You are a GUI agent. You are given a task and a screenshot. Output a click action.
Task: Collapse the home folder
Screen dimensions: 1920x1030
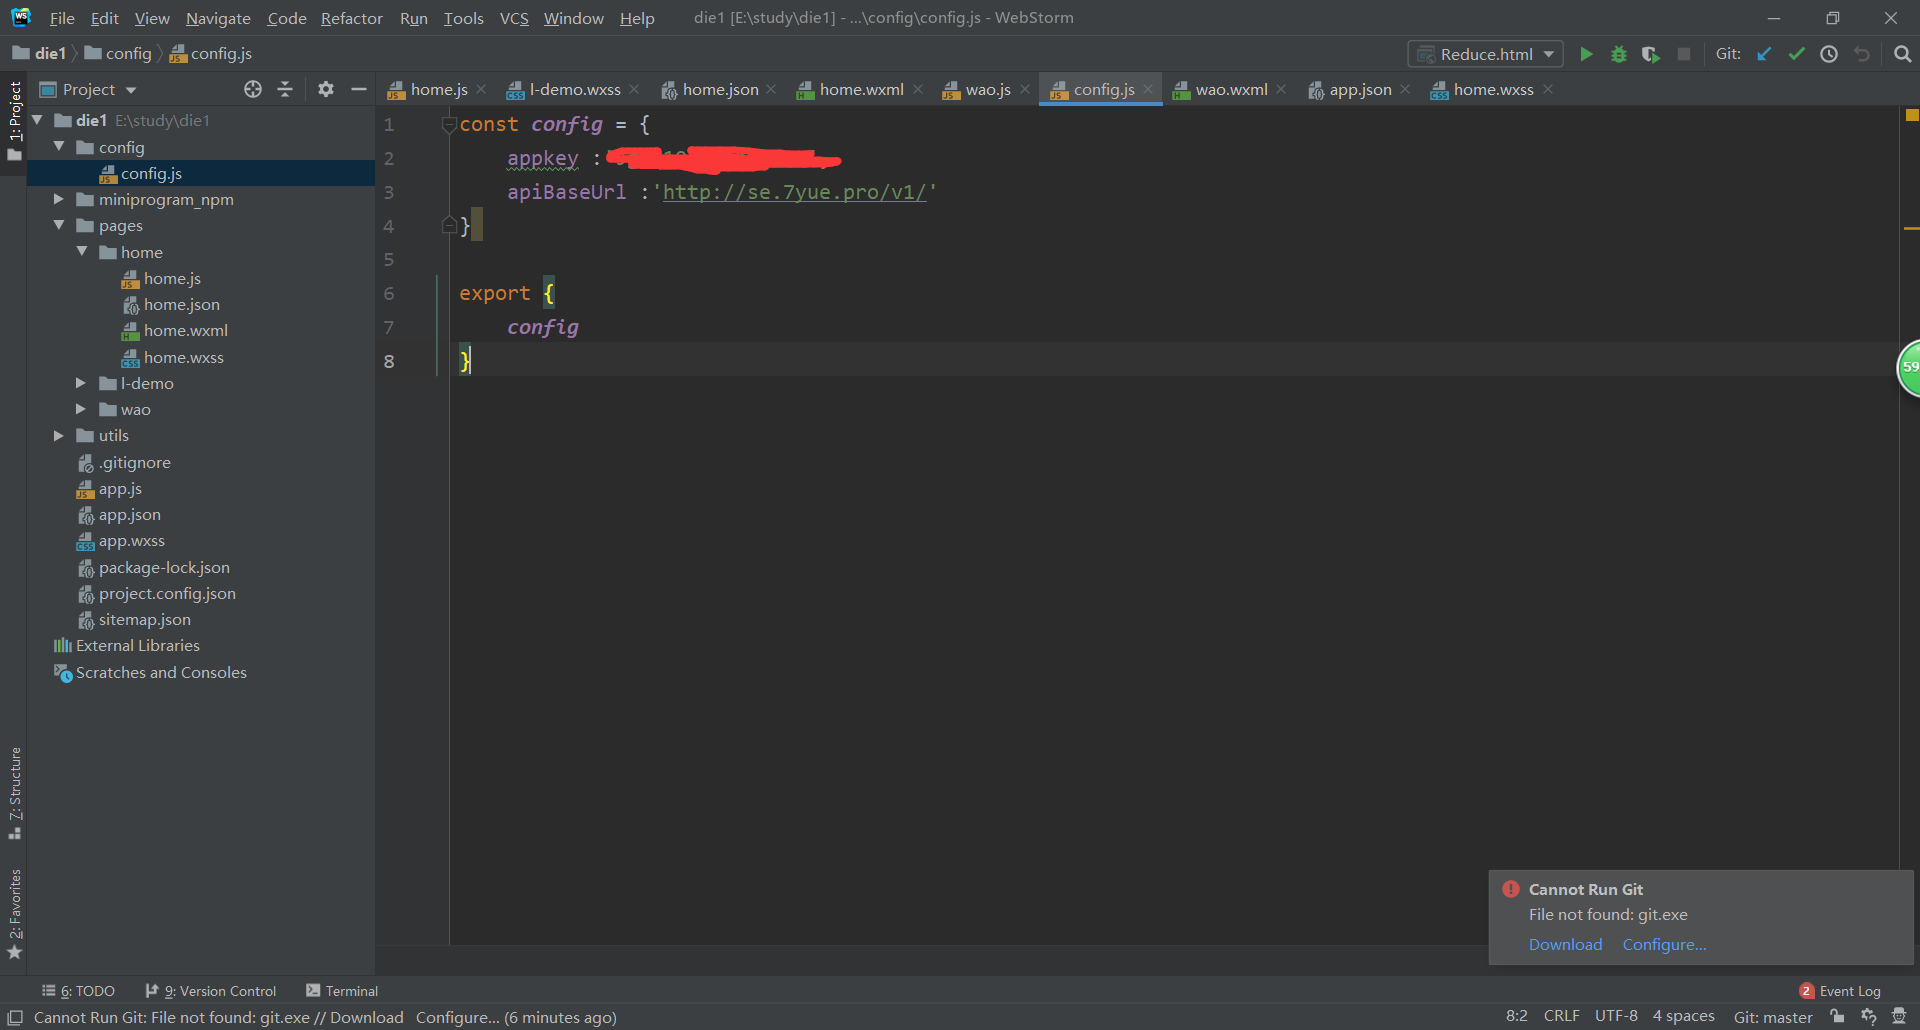82,252
